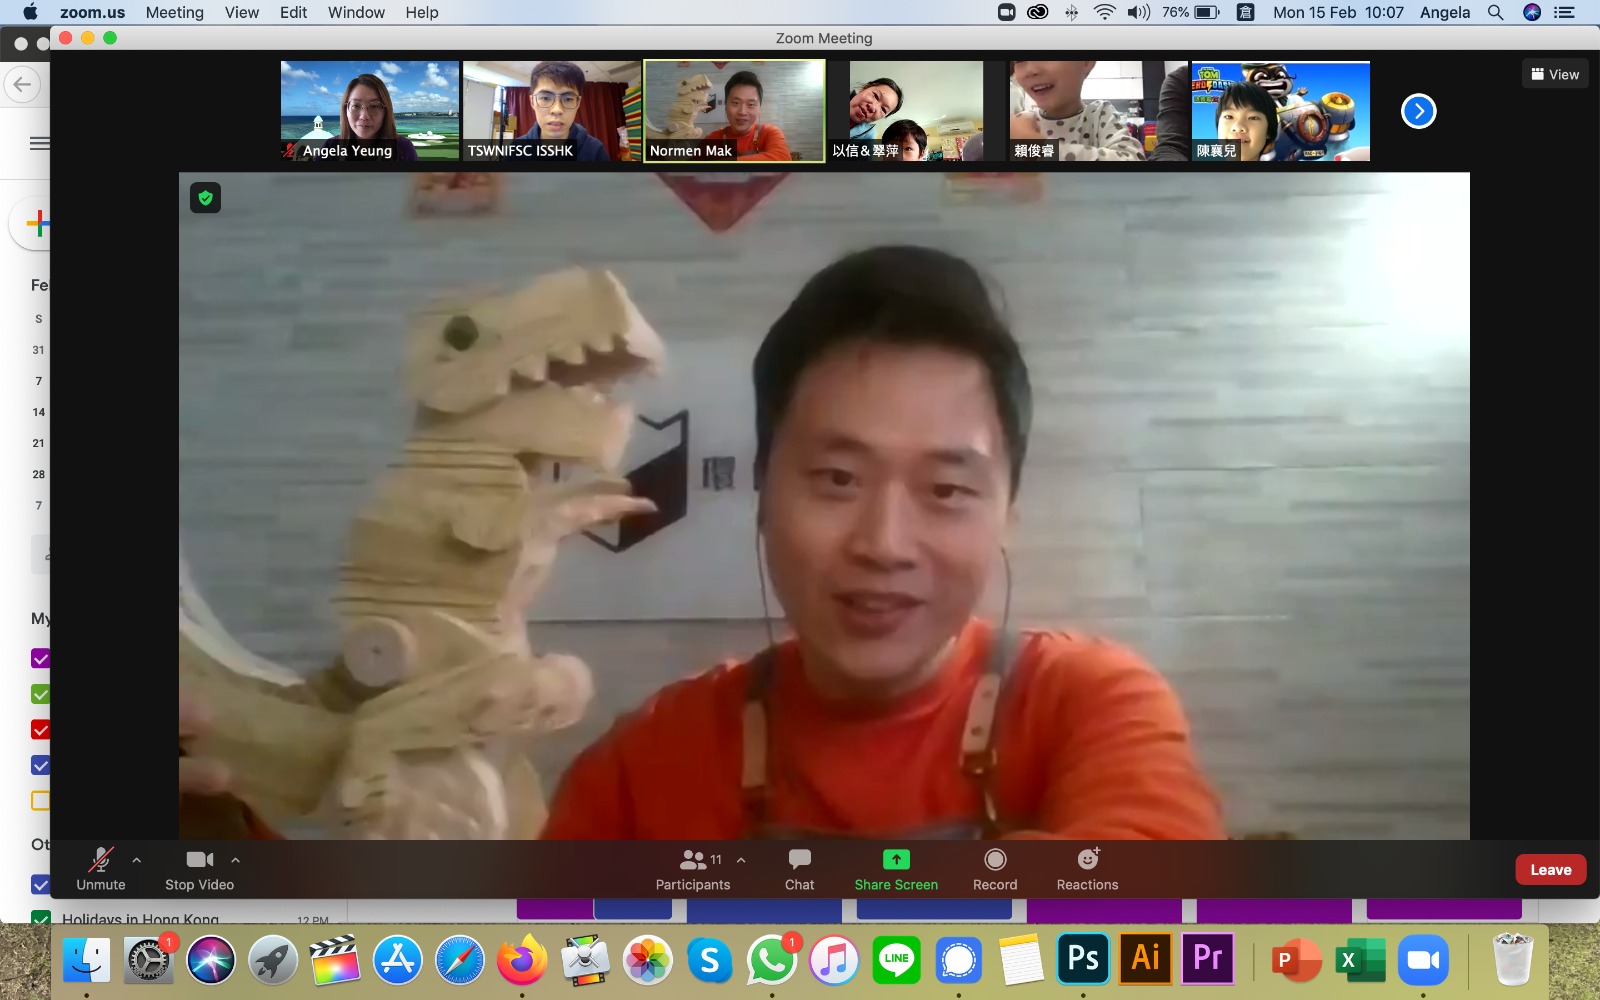
Task: Open the Window menu in menu bar
Action: coord(356,12)
